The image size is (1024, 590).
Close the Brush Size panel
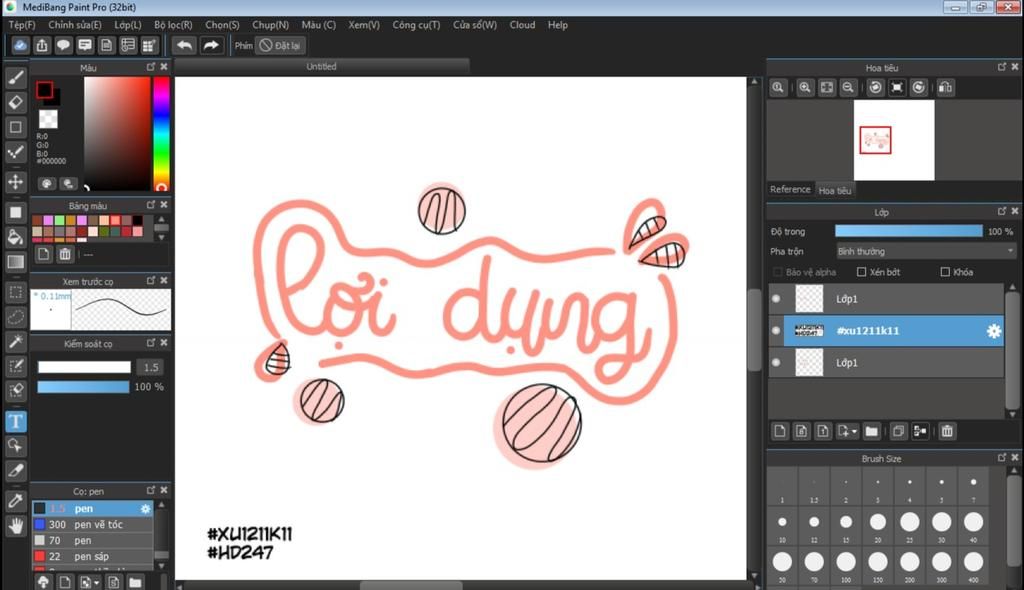[1014, 458]
